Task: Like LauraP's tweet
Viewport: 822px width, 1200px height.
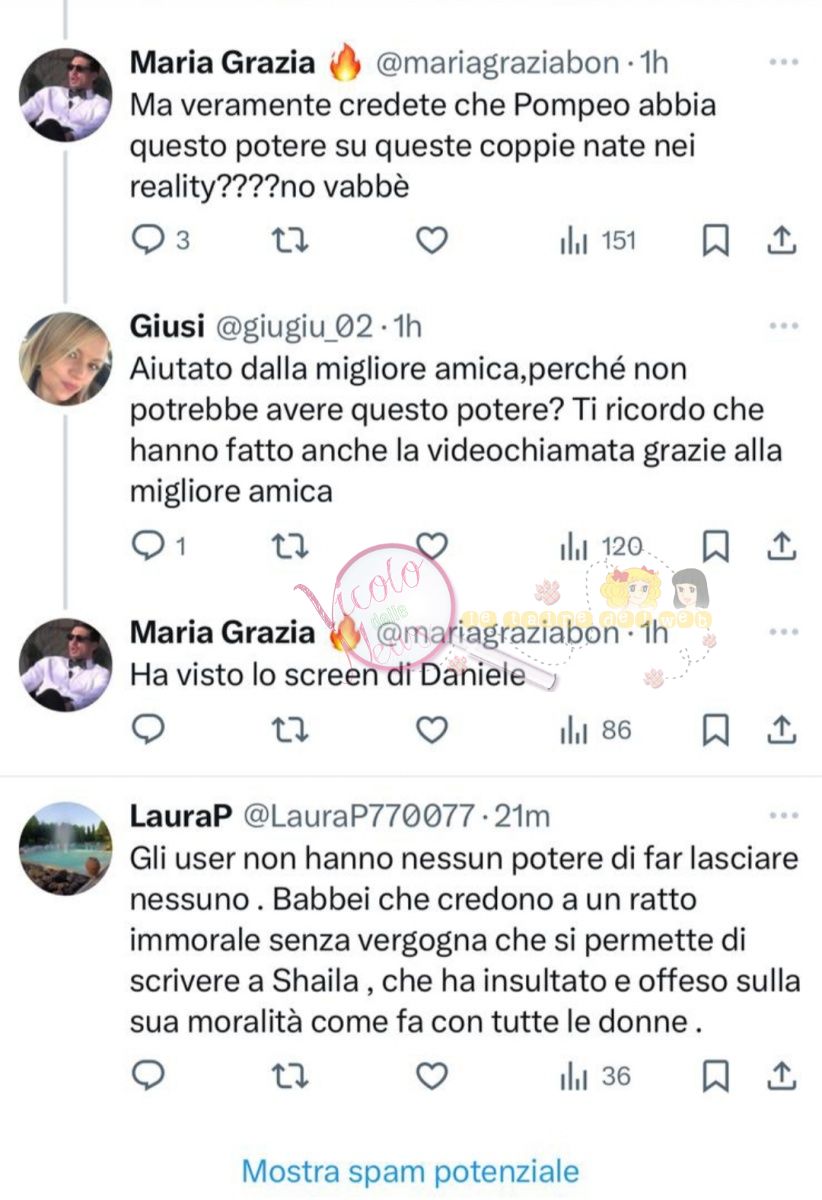Action: point(431,1076)
